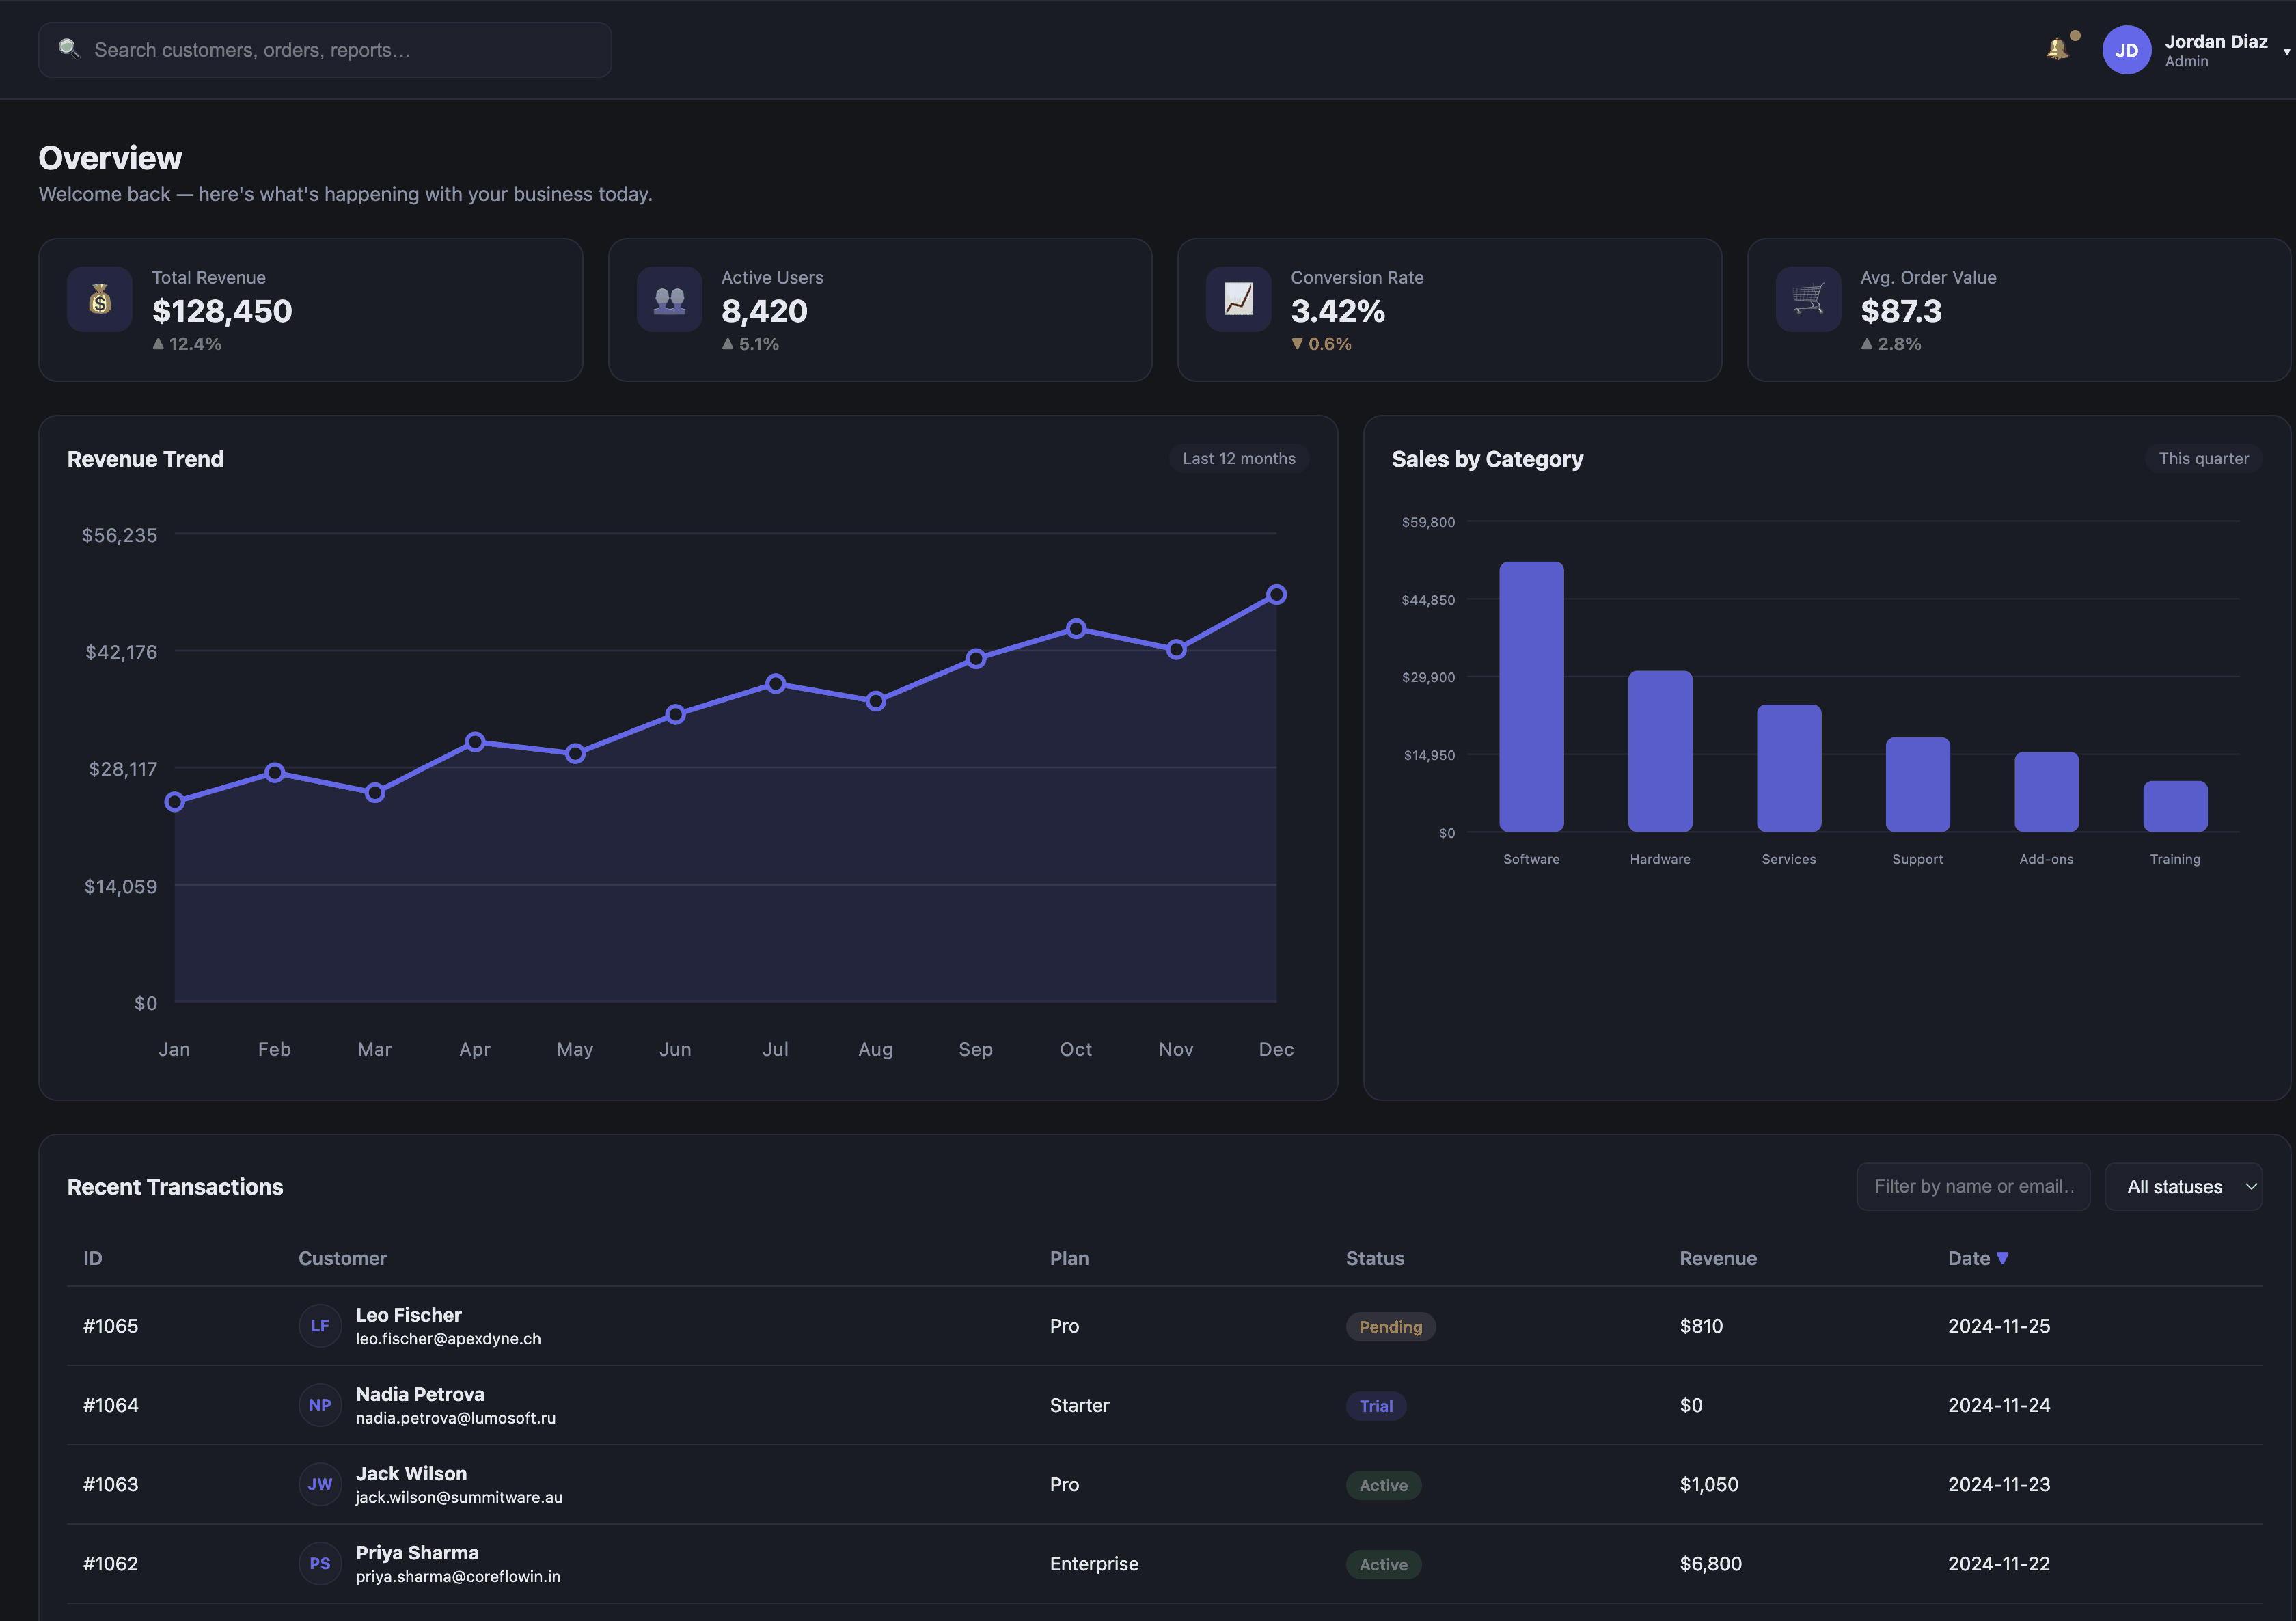This screenshot has height=1621, width=2296.
Task: Click the Avg. Order Value cart icon
Action: click(x=1808, y=299)
